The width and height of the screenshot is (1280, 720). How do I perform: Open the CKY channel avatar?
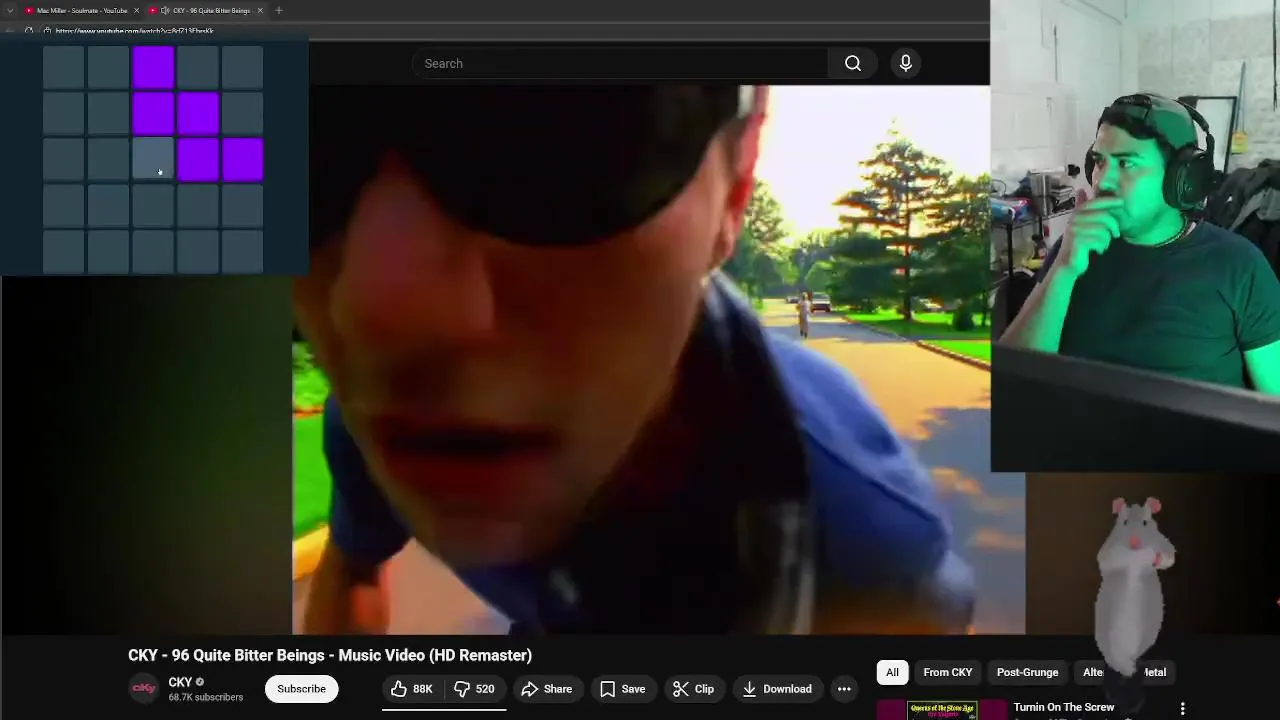[x=144, y=688]
